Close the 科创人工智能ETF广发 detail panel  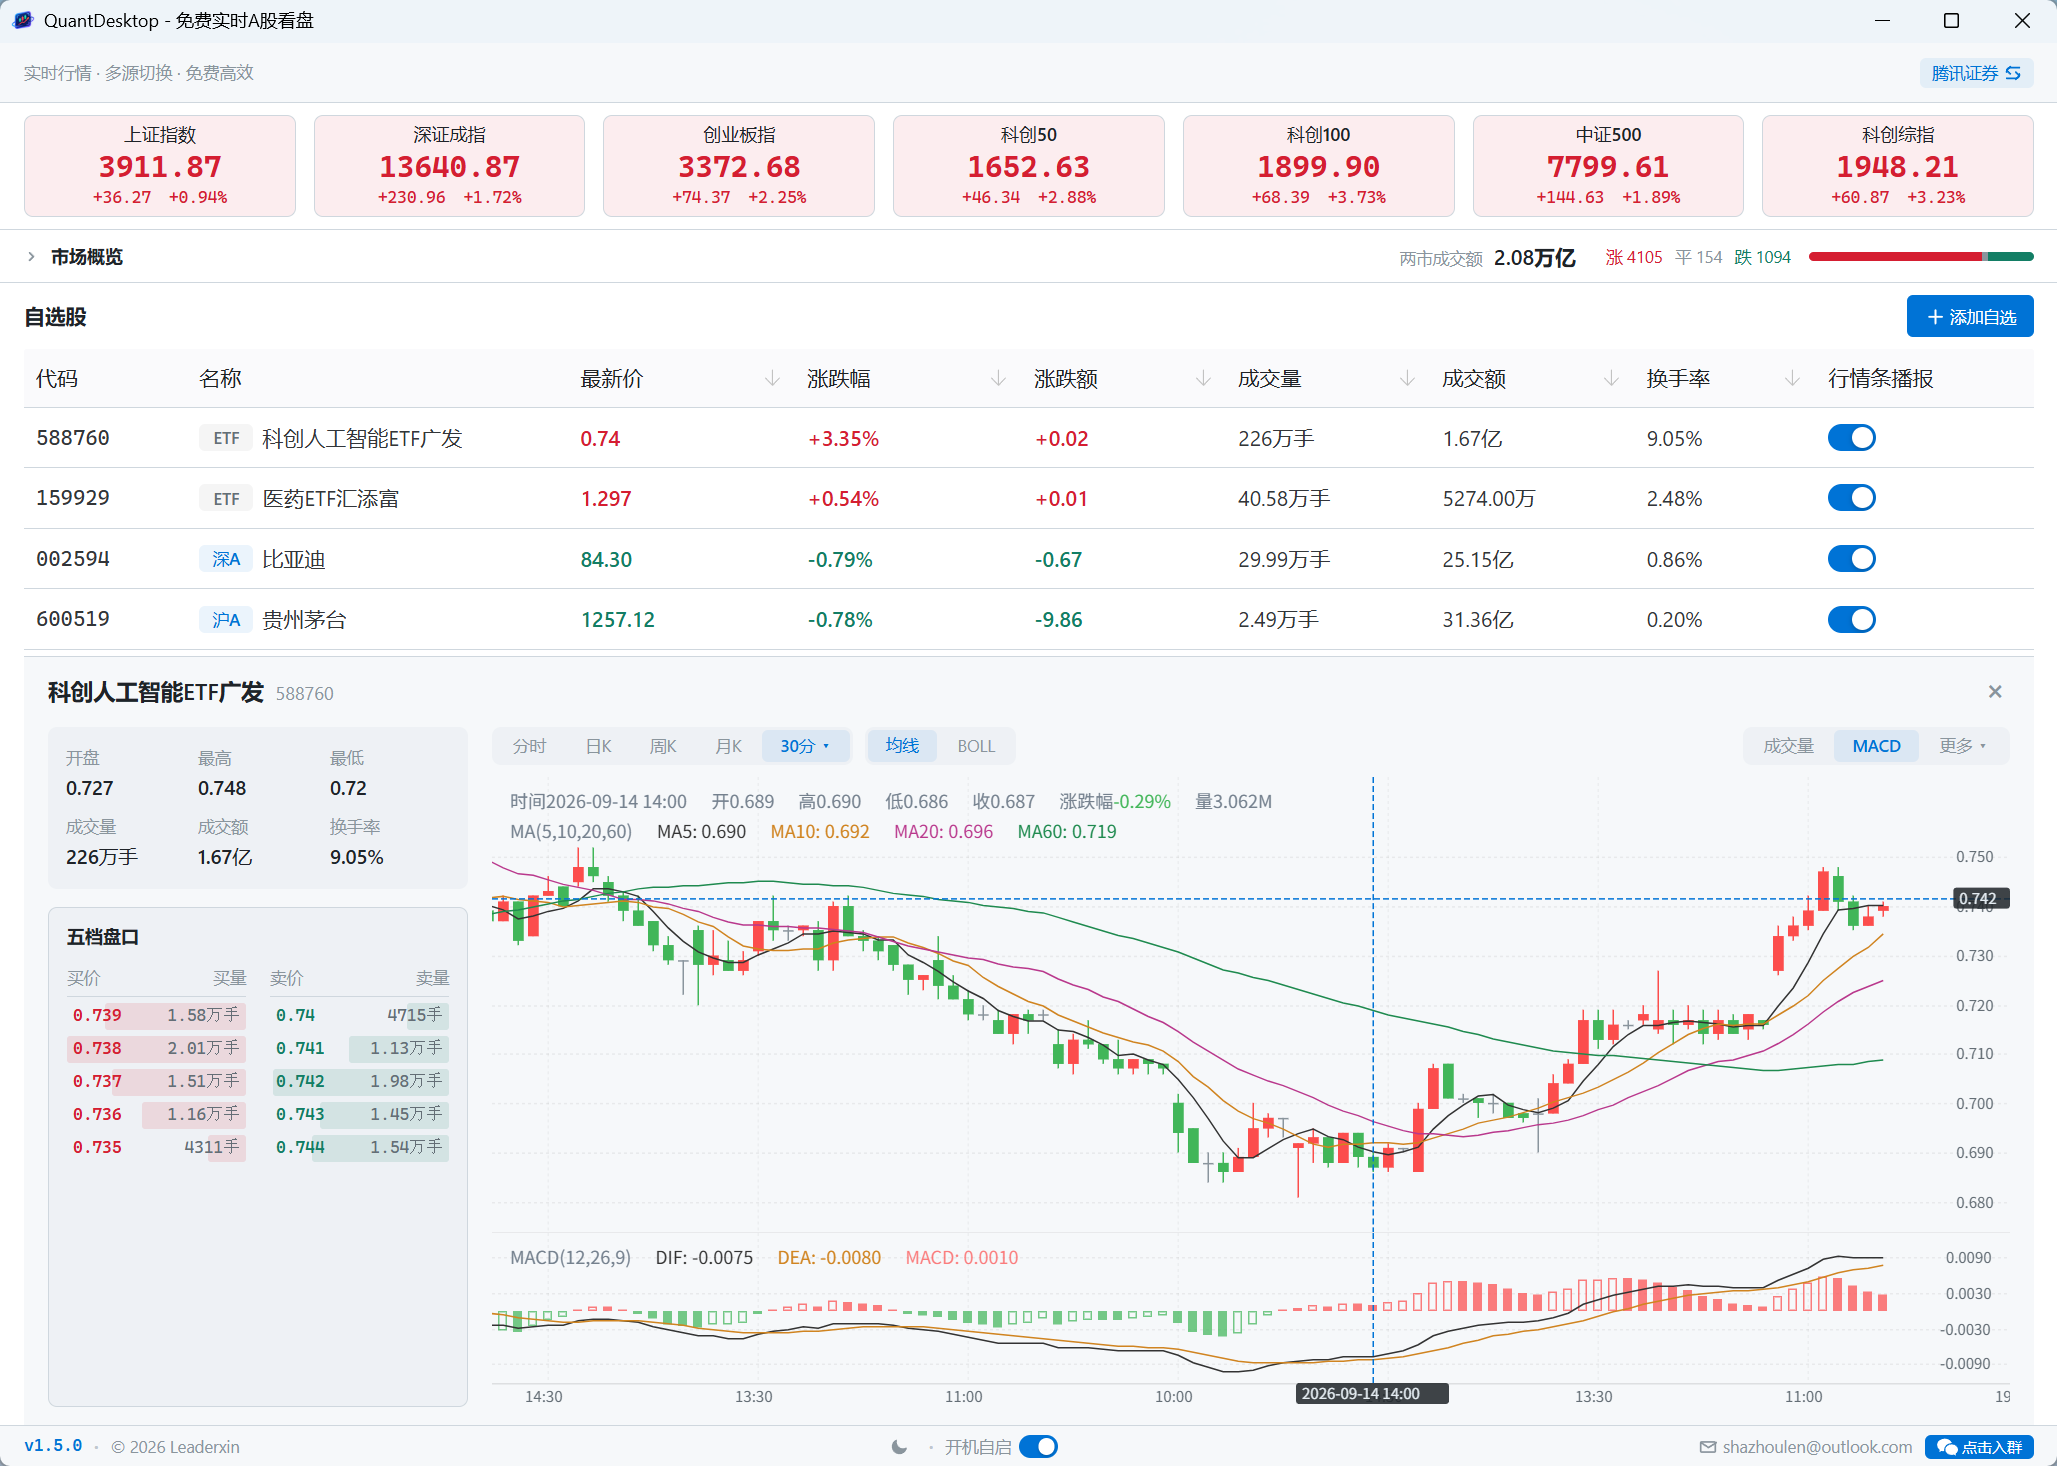1995,692
